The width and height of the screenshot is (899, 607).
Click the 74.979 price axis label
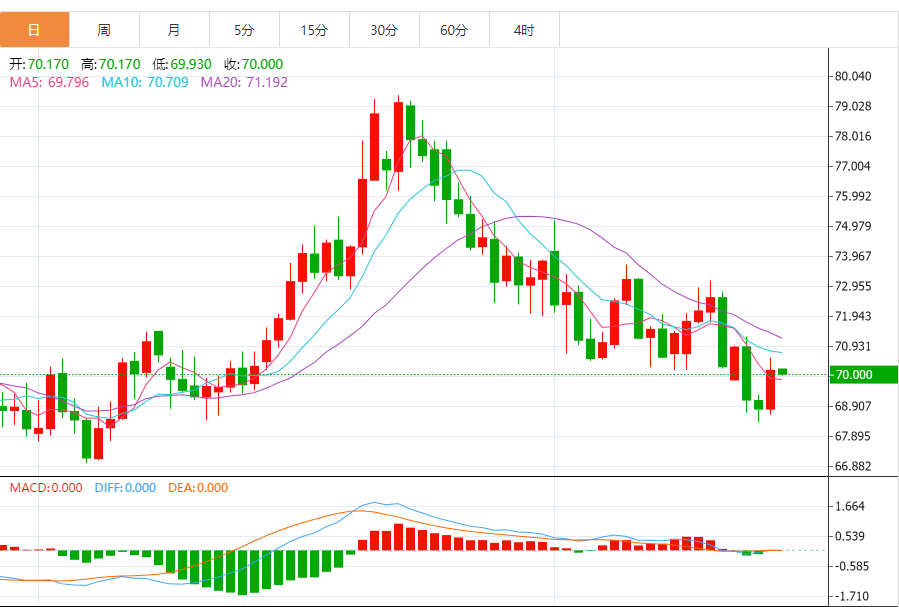click(853, 226)
